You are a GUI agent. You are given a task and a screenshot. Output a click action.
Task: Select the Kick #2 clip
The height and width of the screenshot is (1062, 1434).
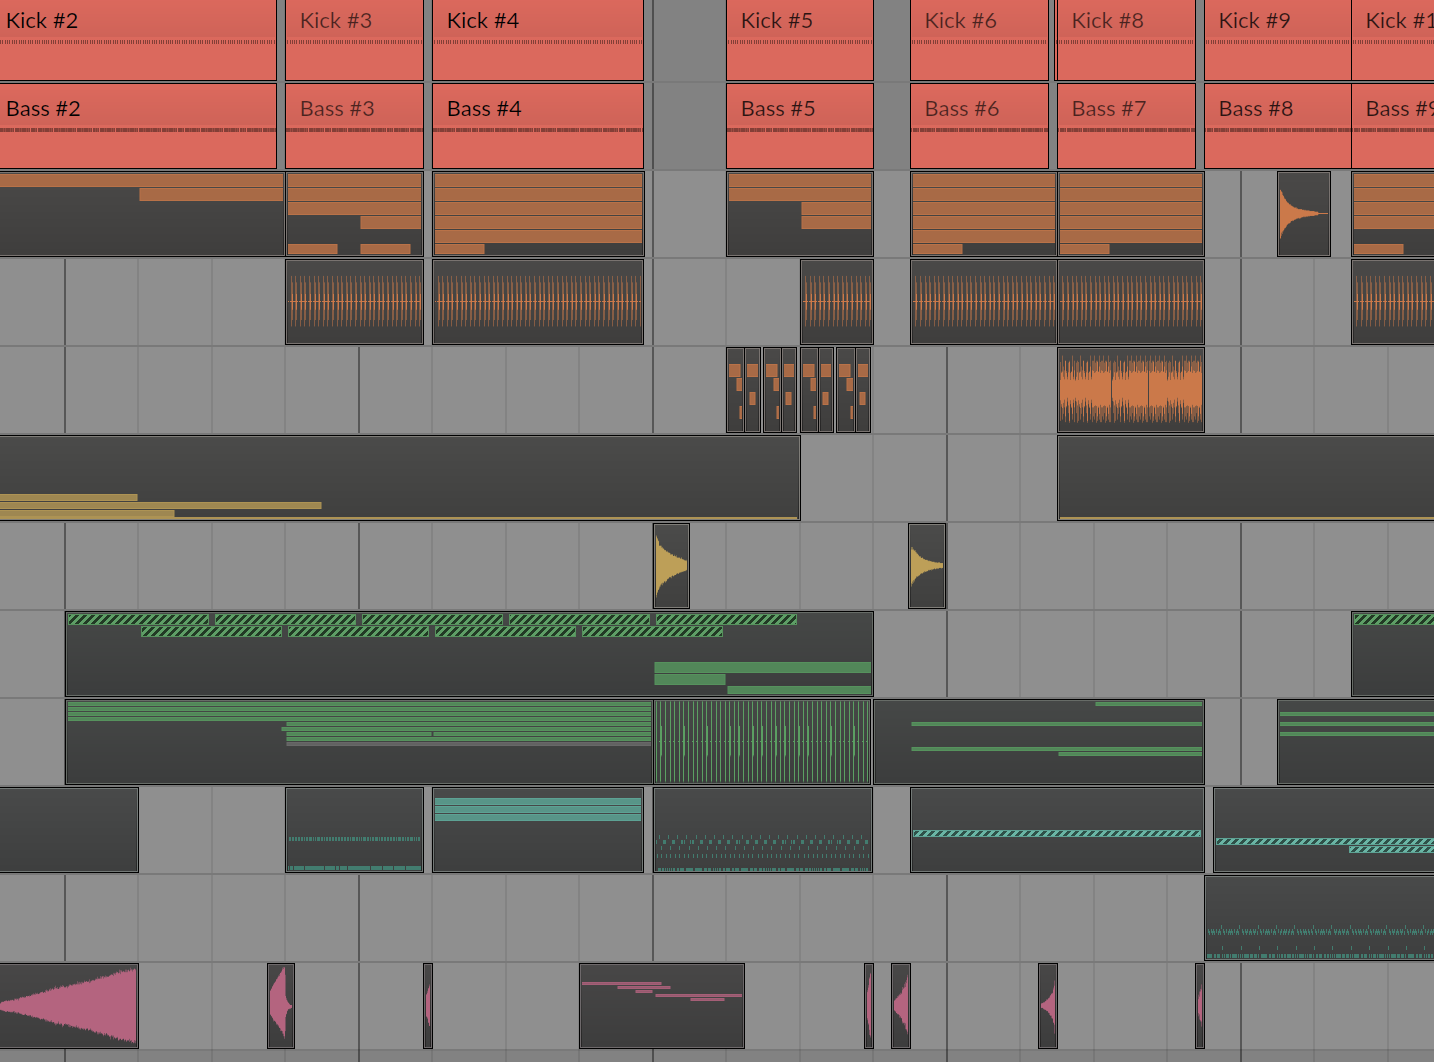coord(138,40)
